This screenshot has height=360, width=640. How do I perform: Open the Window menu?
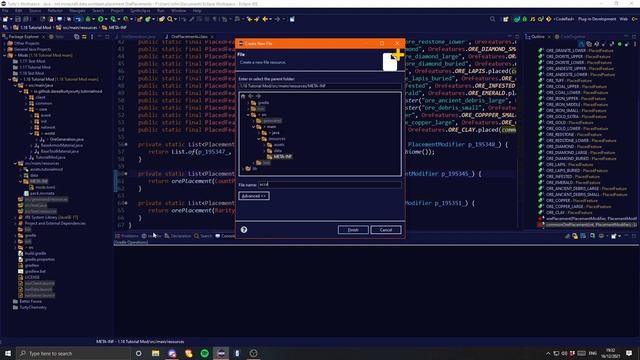point(178,11)
